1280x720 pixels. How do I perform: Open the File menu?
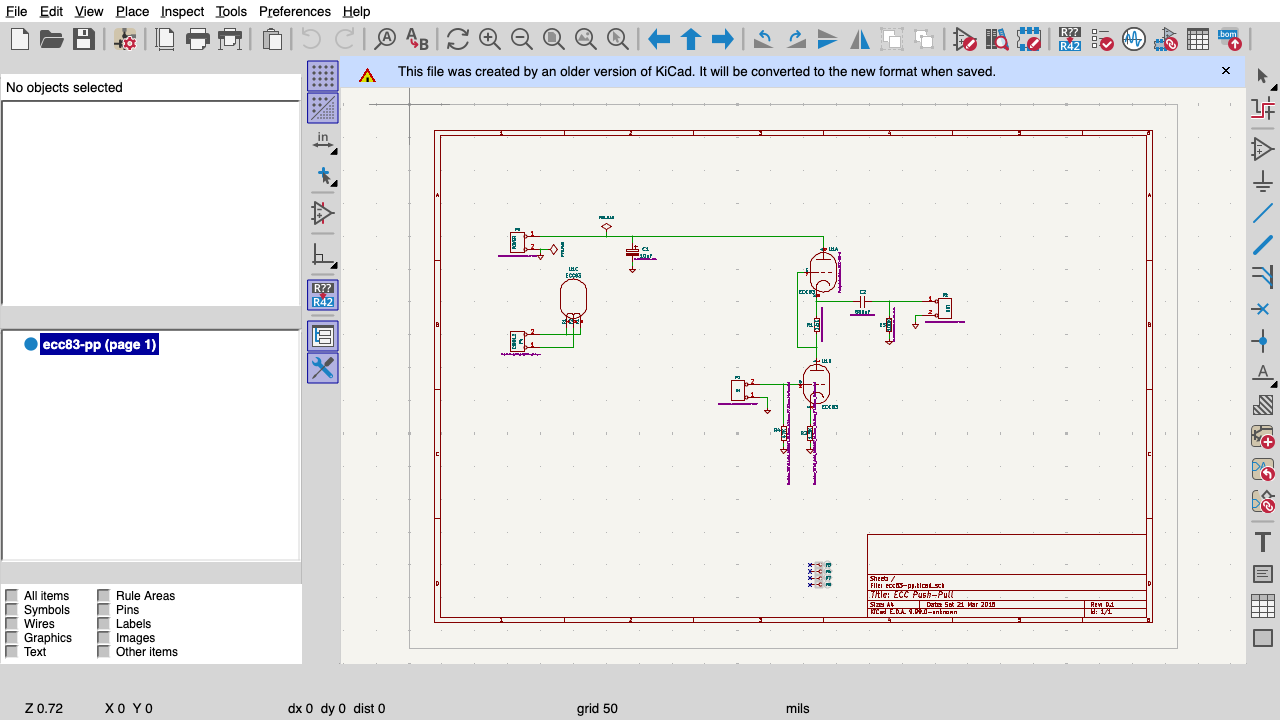16,11
